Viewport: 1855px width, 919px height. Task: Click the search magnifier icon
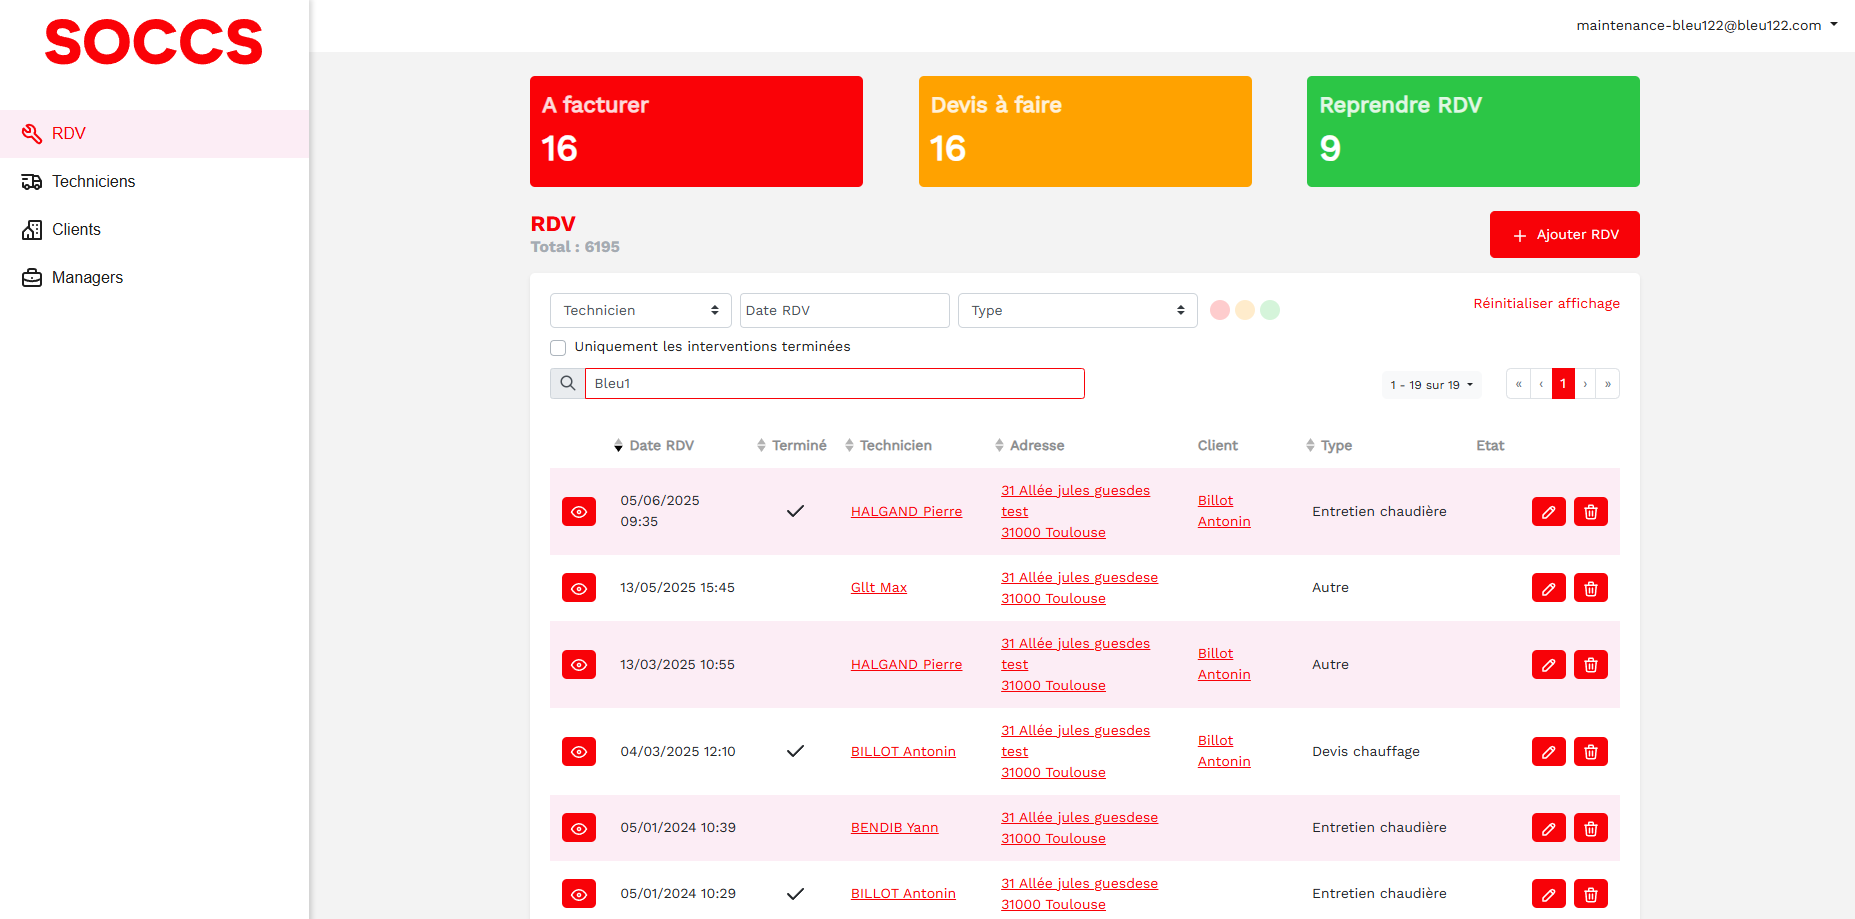click(x=567, y=383)
